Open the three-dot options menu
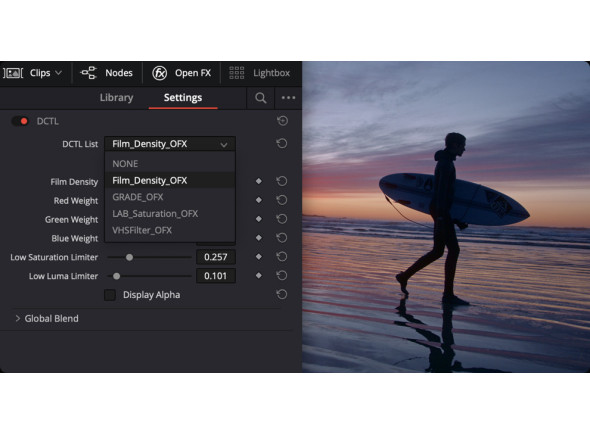The height and width of the screenshot is (434, 590). (288, 98)
